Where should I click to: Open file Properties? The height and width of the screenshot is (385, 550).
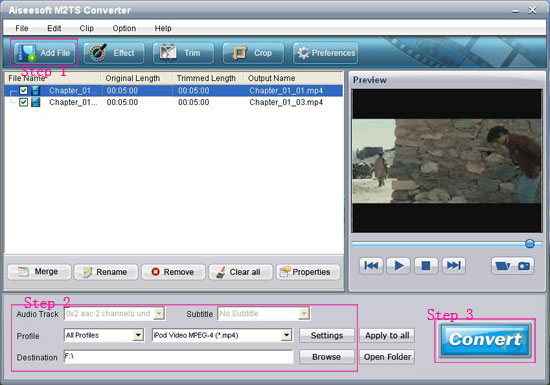coord(308,272)
